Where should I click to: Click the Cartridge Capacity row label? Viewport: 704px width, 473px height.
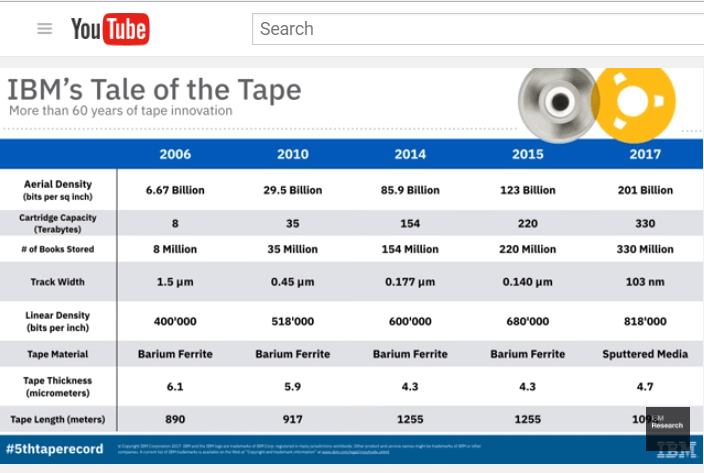58,223
